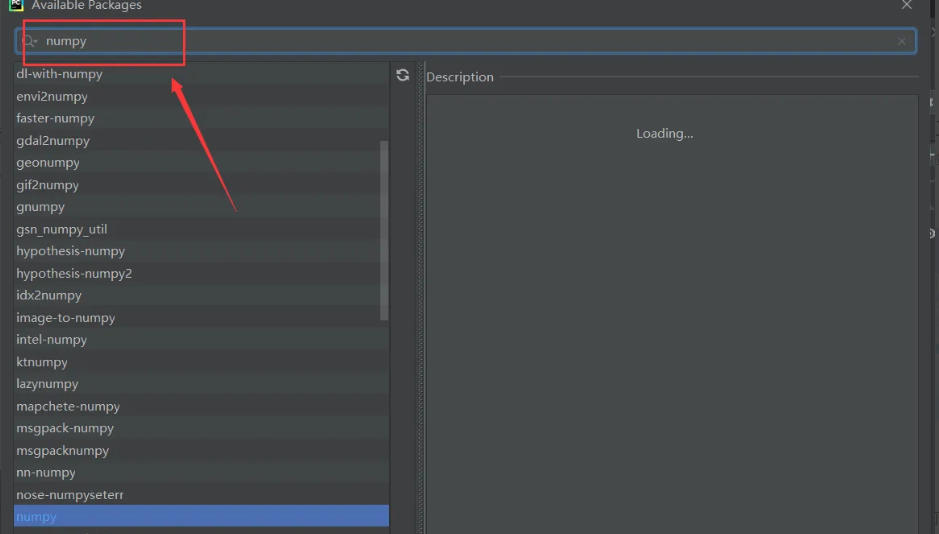Select the hypothesis-numpy2 package

[201, 274]
